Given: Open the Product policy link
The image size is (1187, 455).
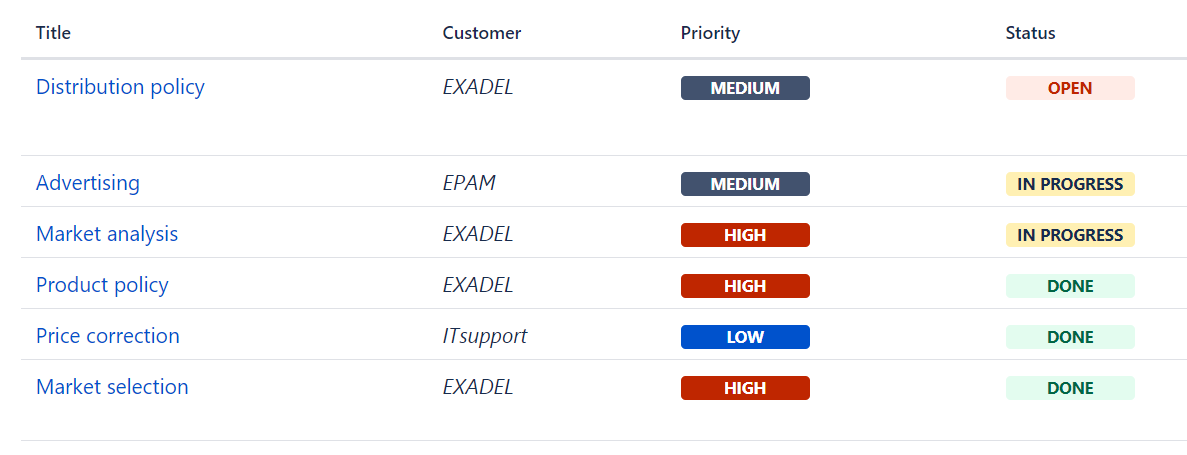Looking at the screenshot, I should coord(102,285).
